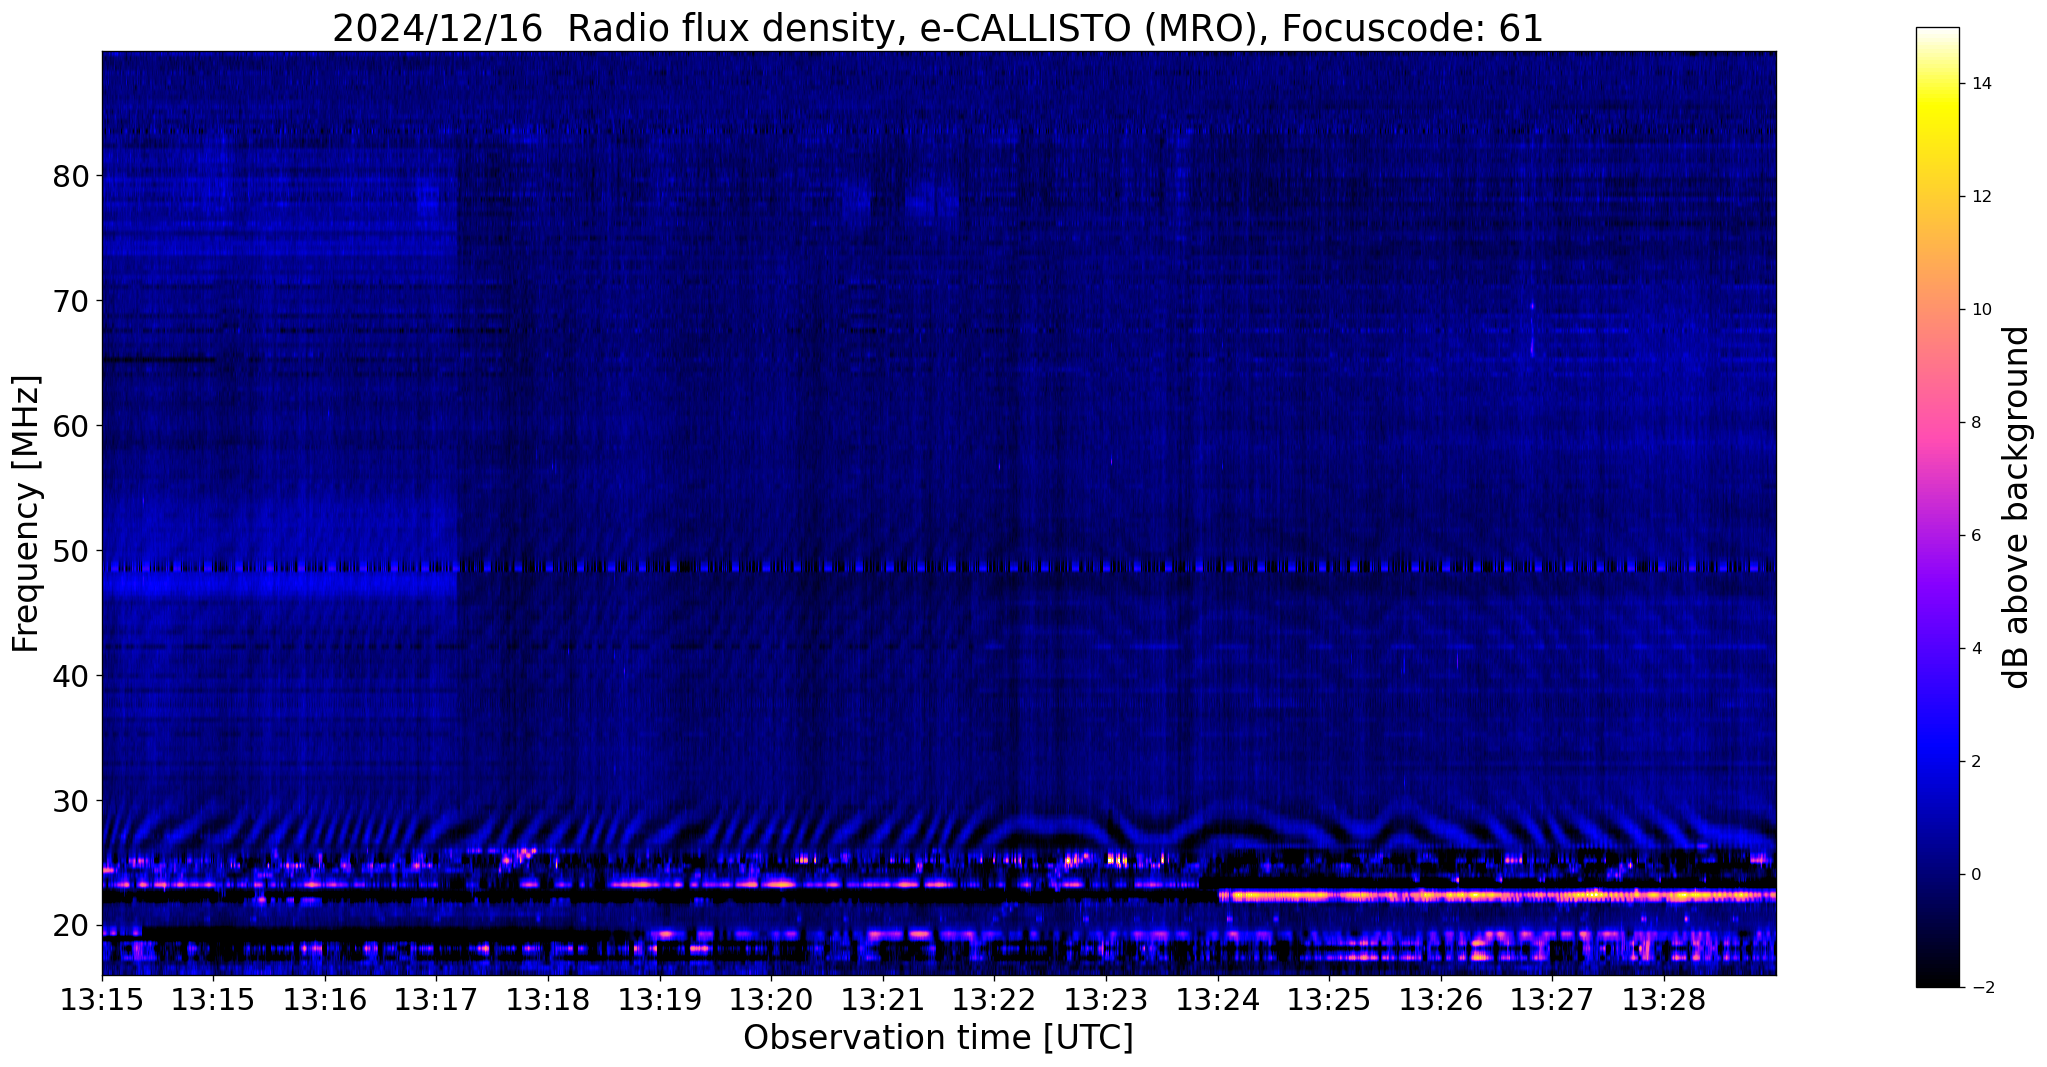Screen dimensions: 2047x1067
Task: Click the colorbar tick label '8'
Action: tap(1976, 423)
